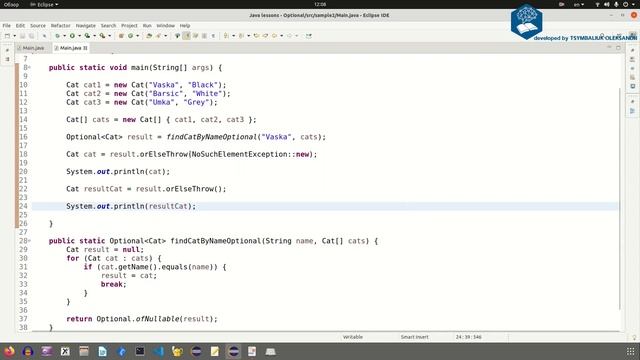Screen dimensions: 640x360
Task: Click cursor position 24:39:546 in status bar
Action: pos(469,337)
